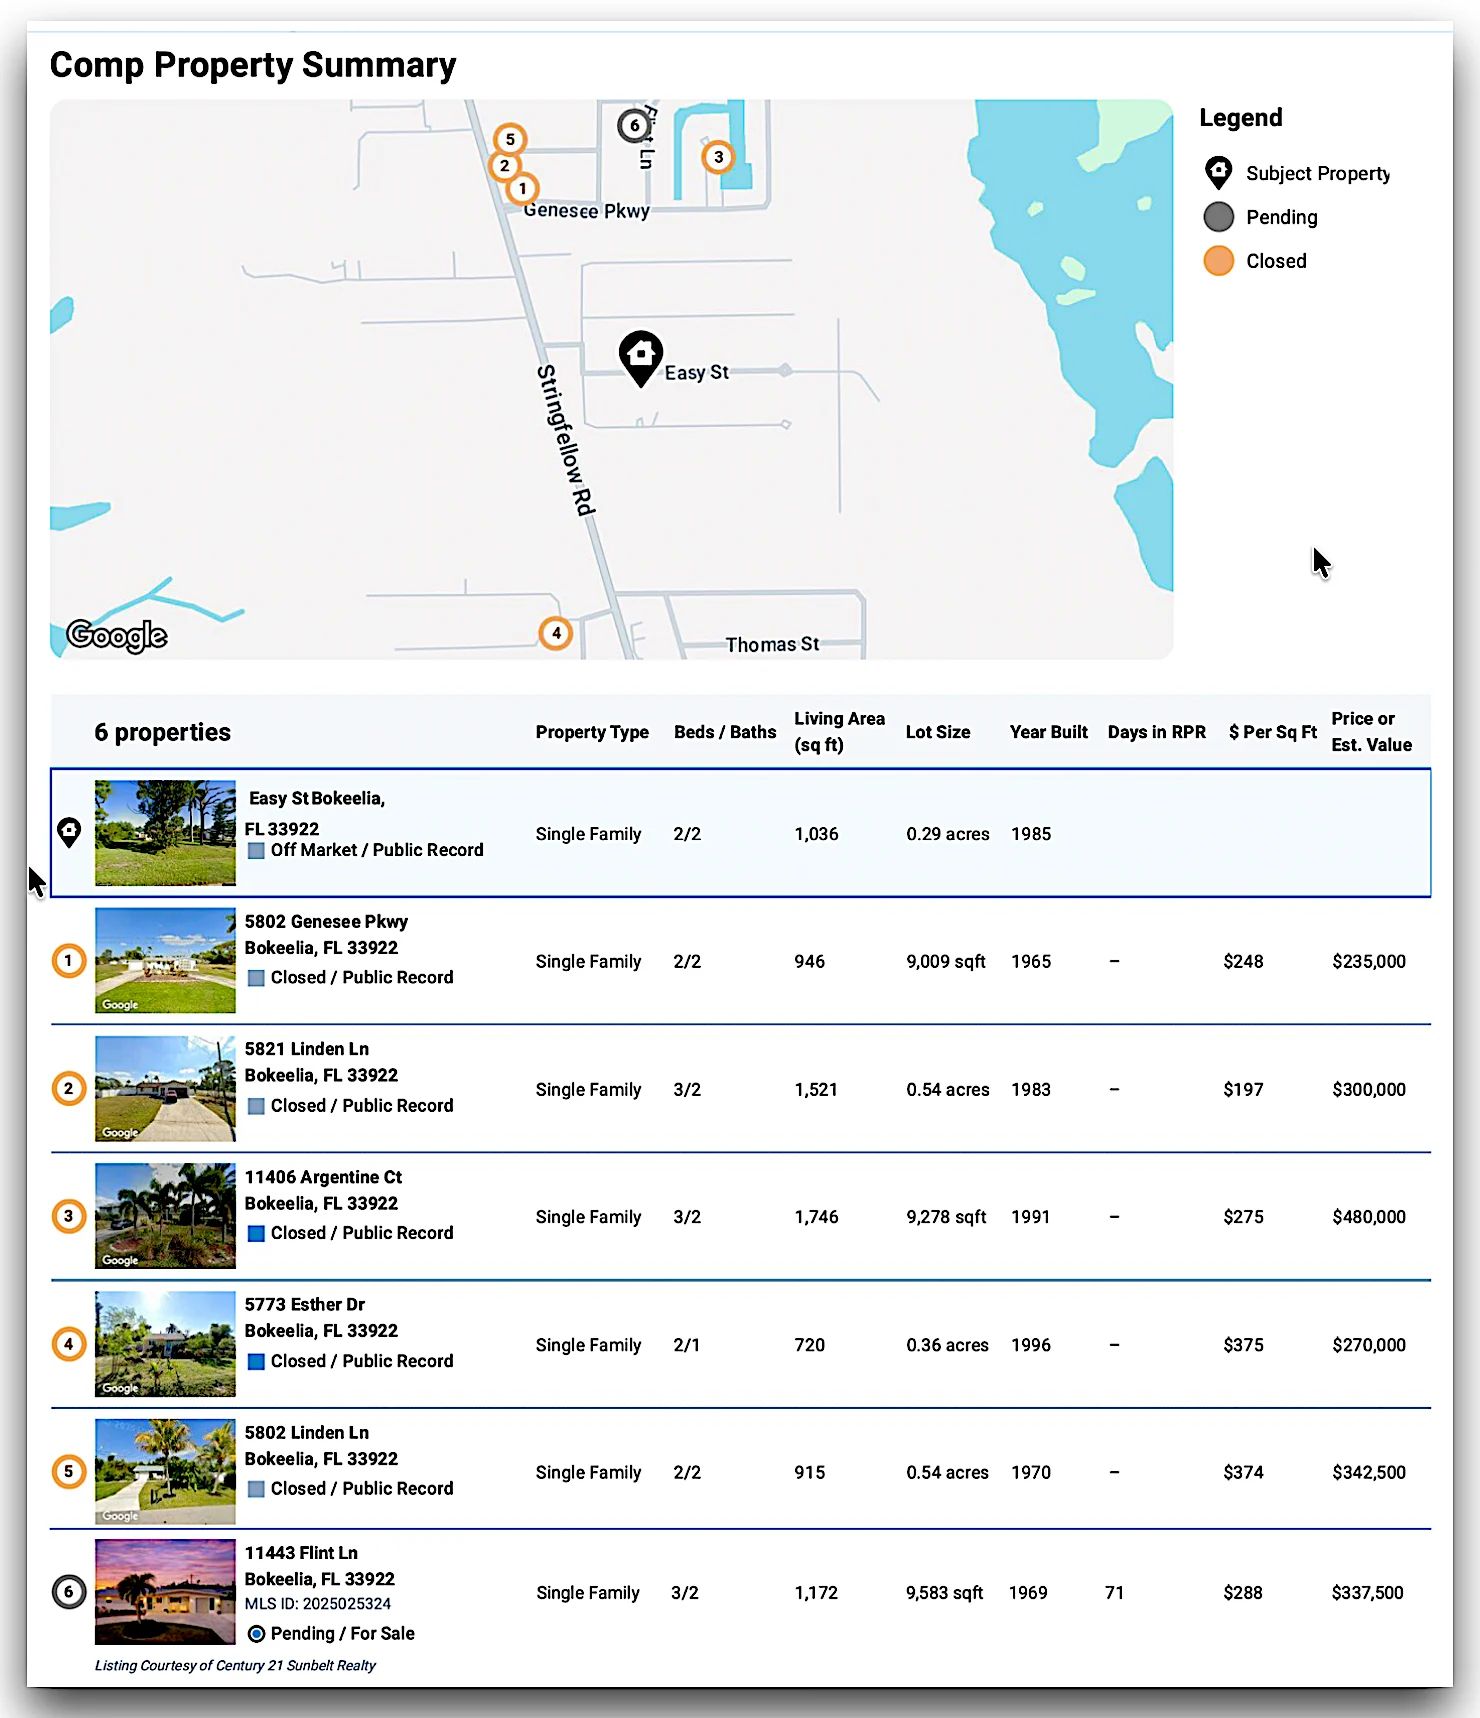Click the orange Closed legend swatch
The image size is (1480, 1718).
(x=1218, y=261)
